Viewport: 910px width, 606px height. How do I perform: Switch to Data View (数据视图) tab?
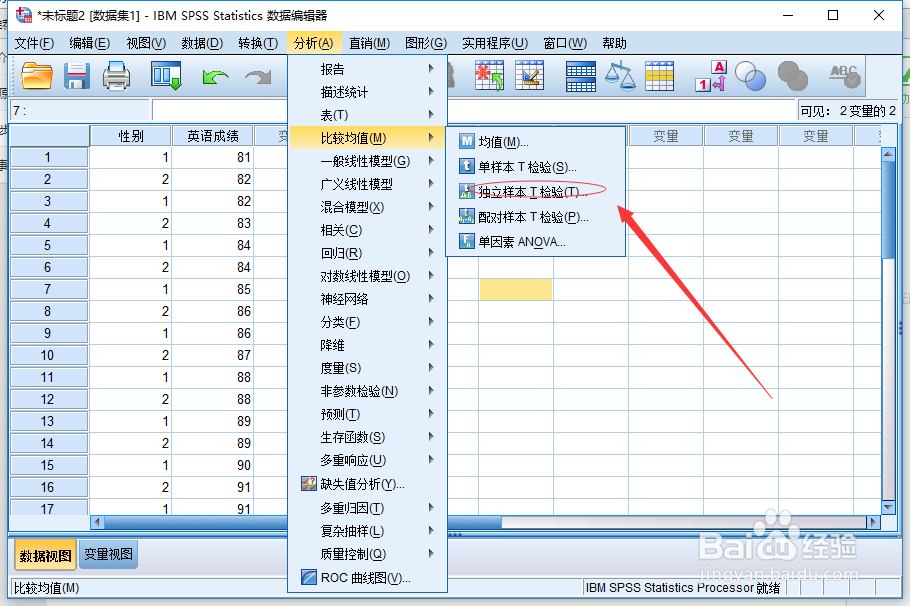[45, 556]
